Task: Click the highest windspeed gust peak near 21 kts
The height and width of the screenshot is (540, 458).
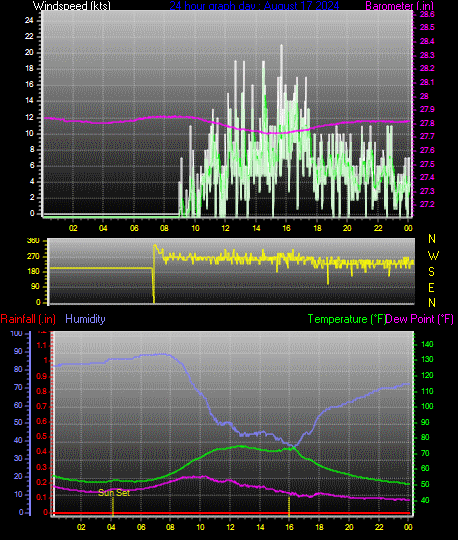Action: 282,46
